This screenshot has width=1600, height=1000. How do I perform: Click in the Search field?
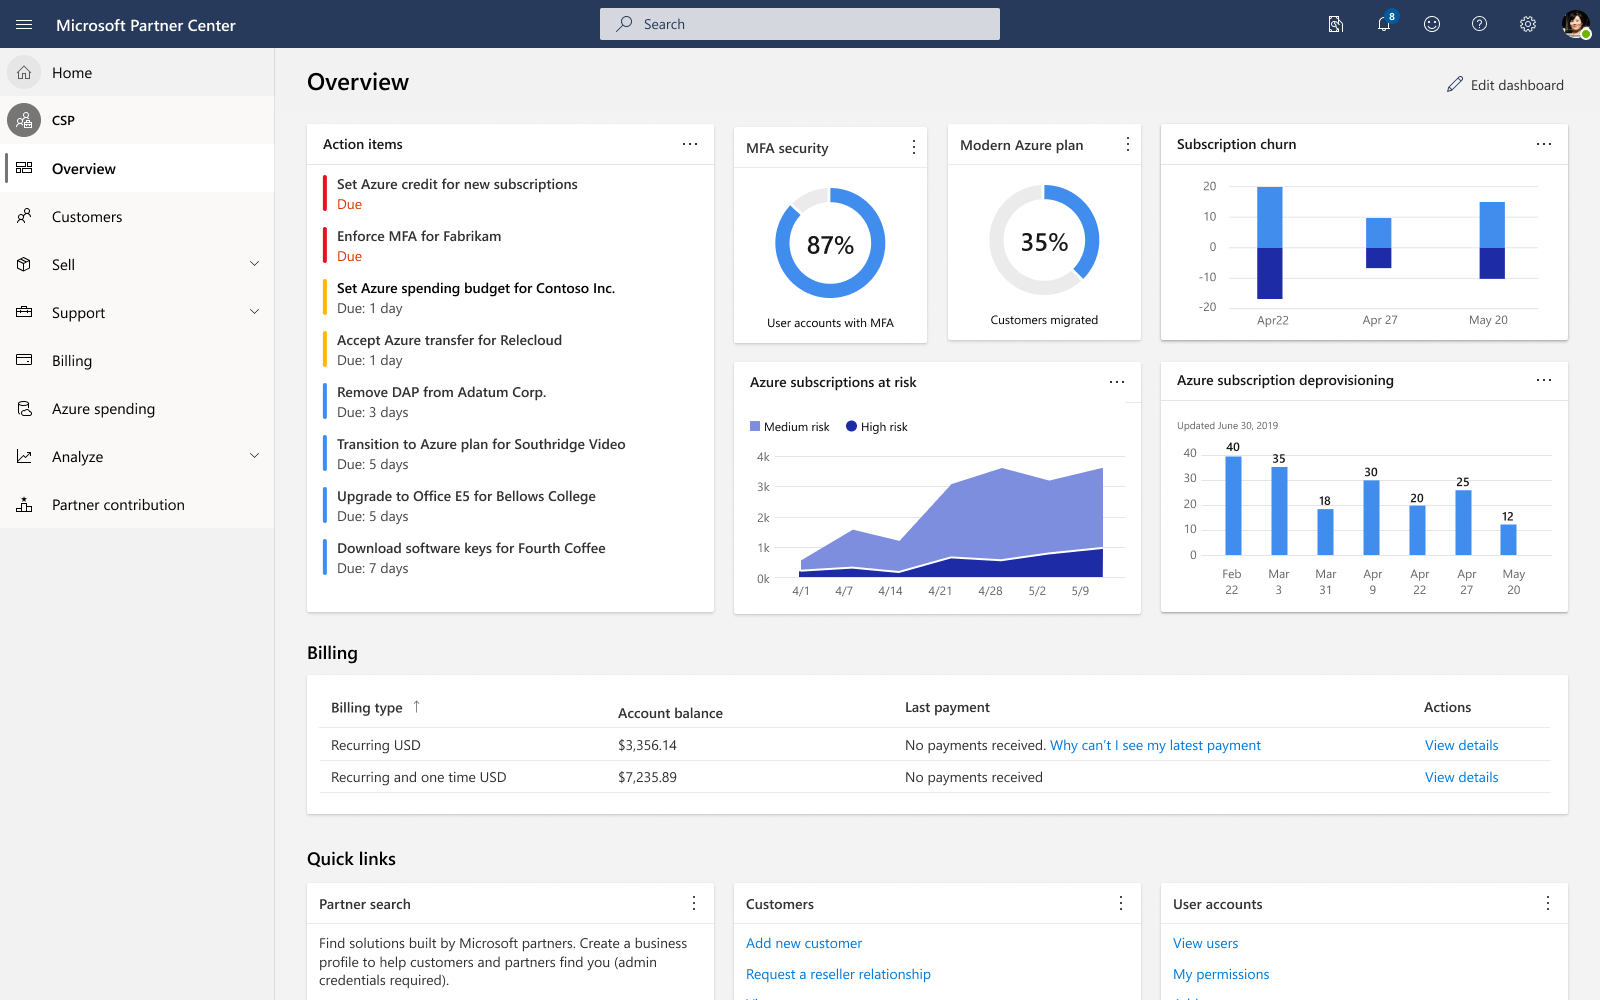click(800, 24)
